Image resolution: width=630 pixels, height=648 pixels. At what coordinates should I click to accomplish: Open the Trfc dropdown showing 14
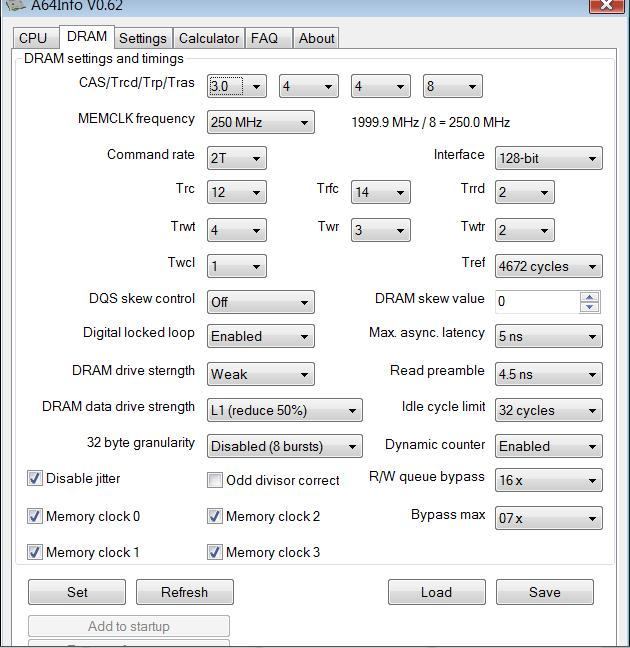click(x=381, y=192)
